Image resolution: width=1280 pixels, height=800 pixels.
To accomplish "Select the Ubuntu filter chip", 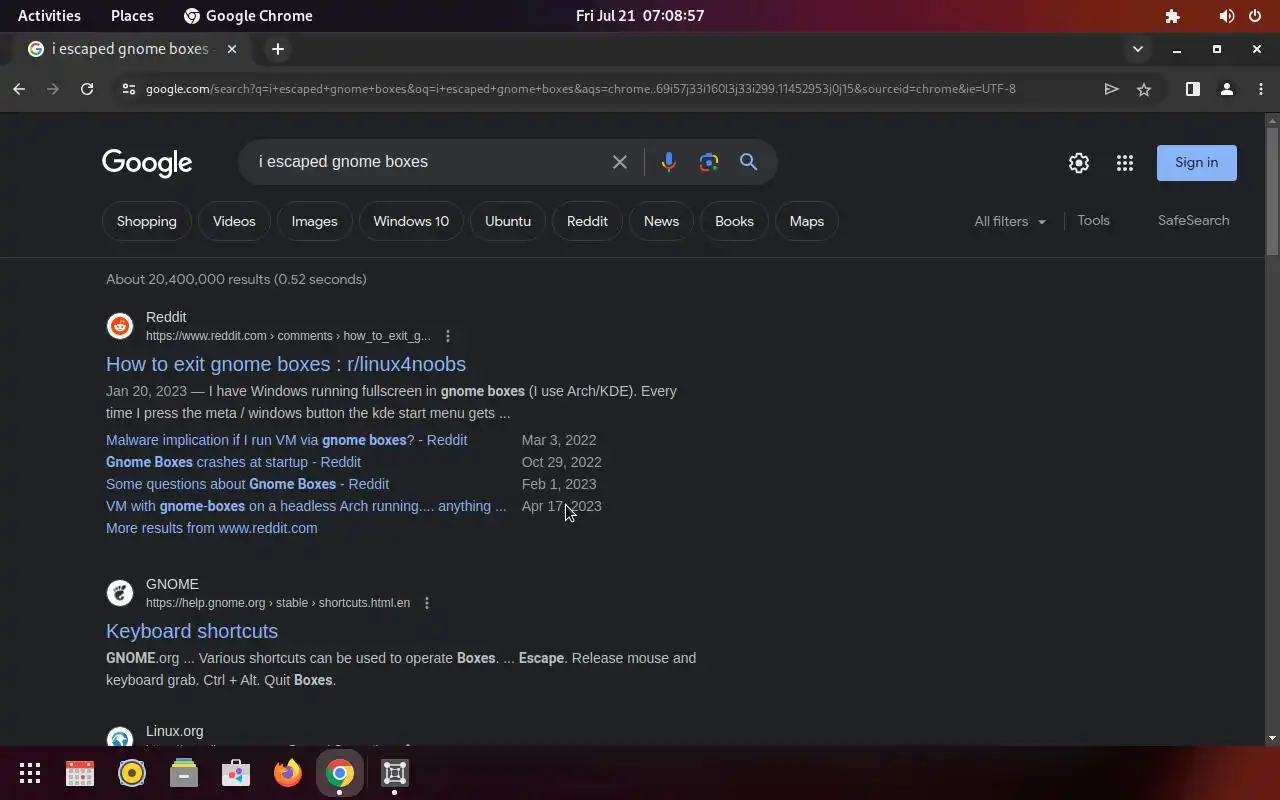I will [x=508, y=221].
